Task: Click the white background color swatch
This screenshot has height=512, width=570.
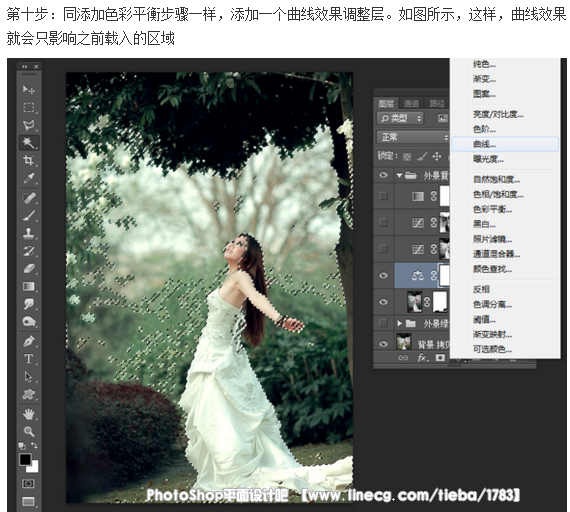Action: (x=34, y=468)
